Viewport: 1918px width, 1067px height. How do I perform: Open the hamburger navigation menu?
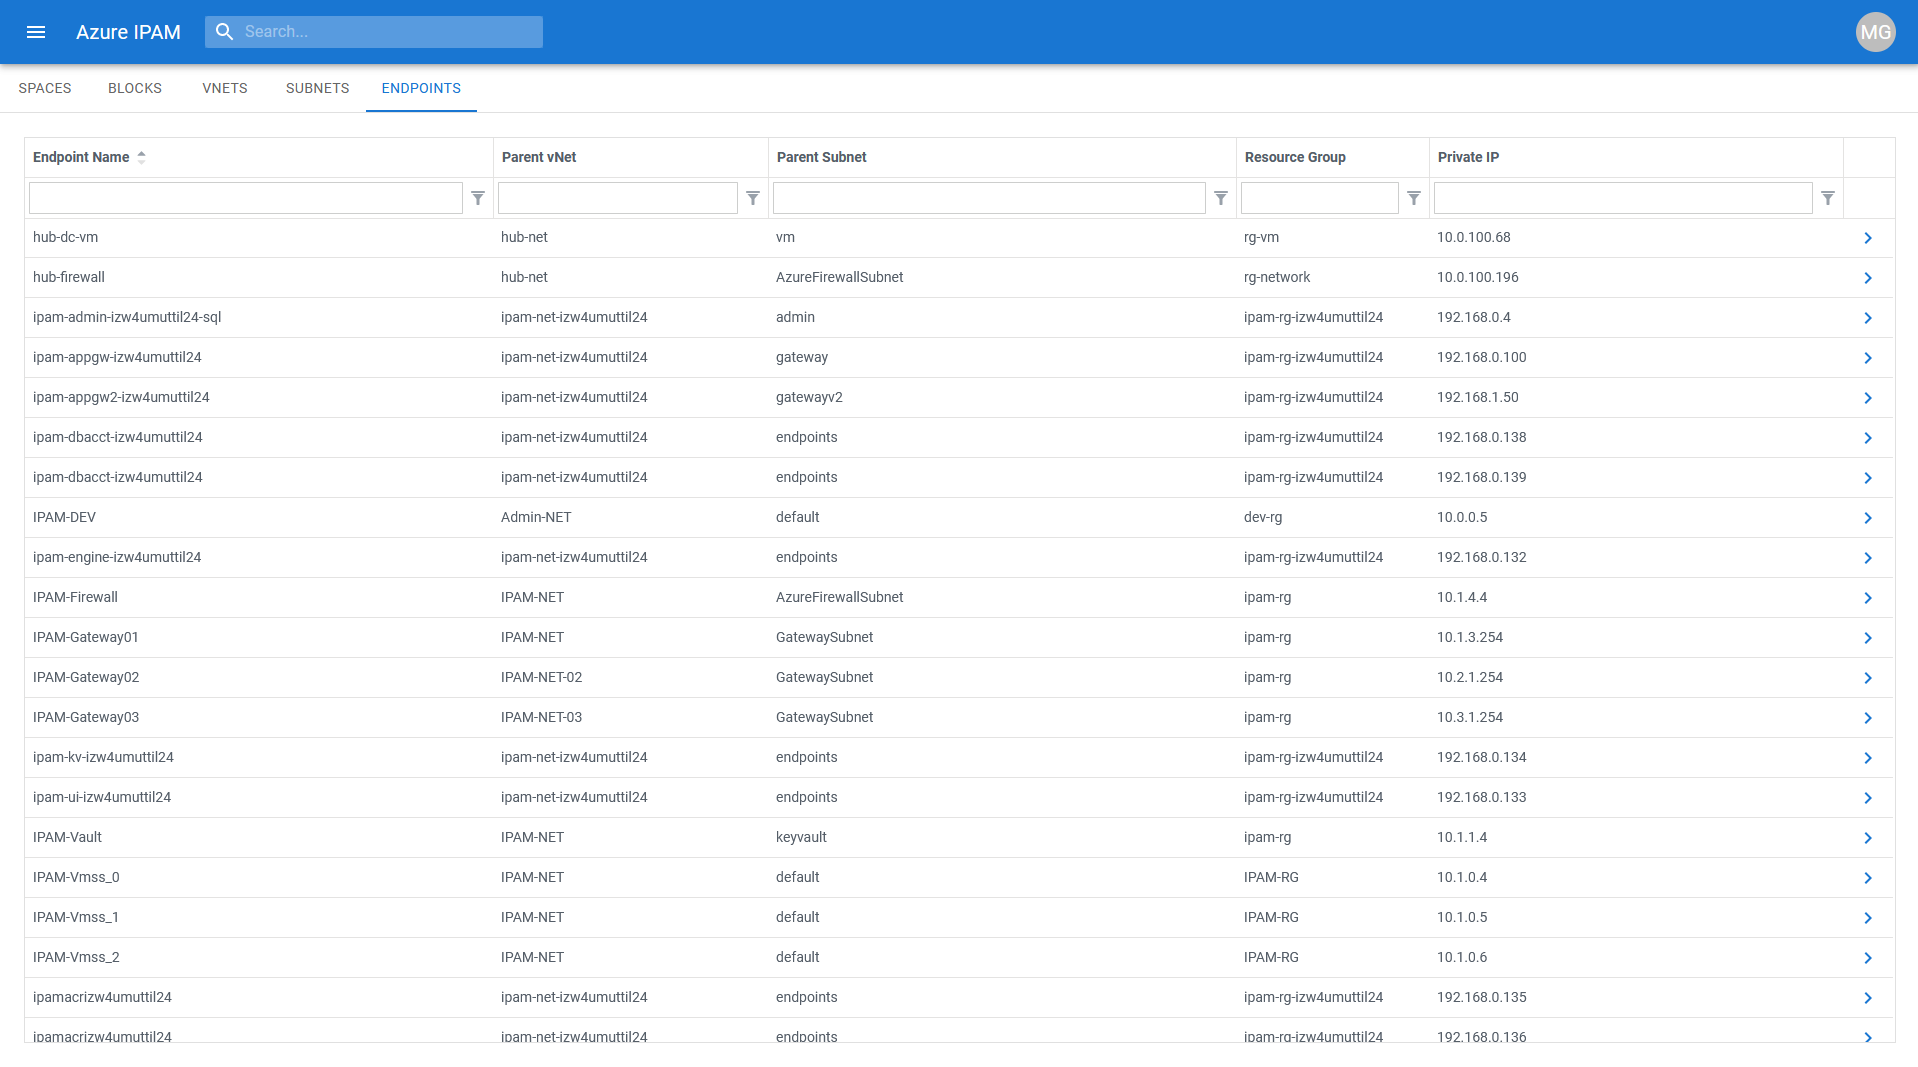pos(36,32)
